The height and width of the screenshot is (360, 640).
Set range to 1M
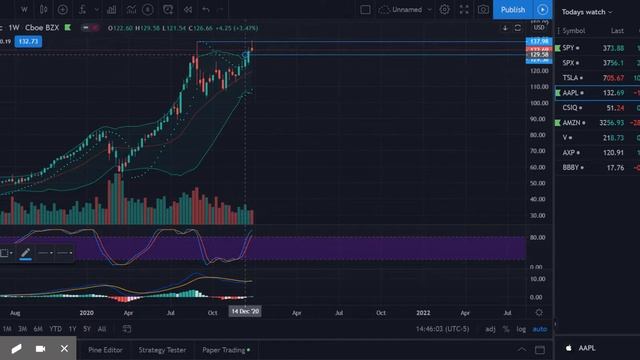click(x=7, y=329)
